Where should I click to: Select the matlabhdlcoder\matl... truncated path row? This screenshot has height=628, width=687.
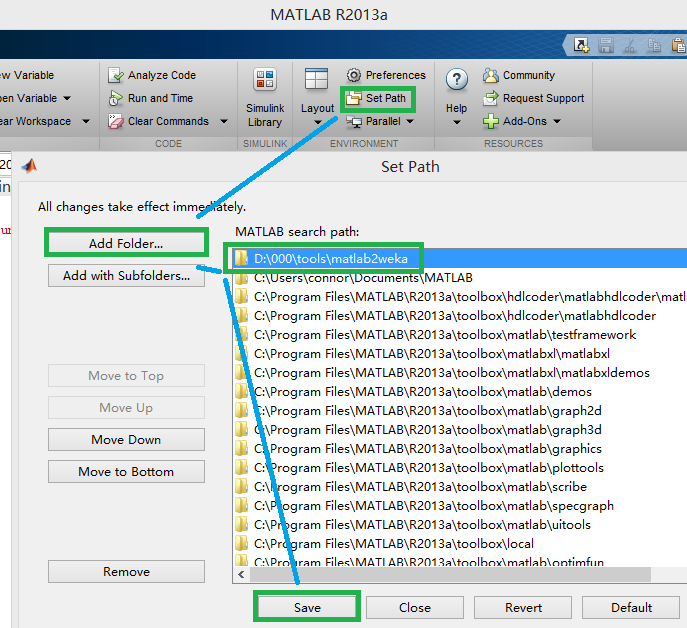pyautogui.click(x=460, y=297)
